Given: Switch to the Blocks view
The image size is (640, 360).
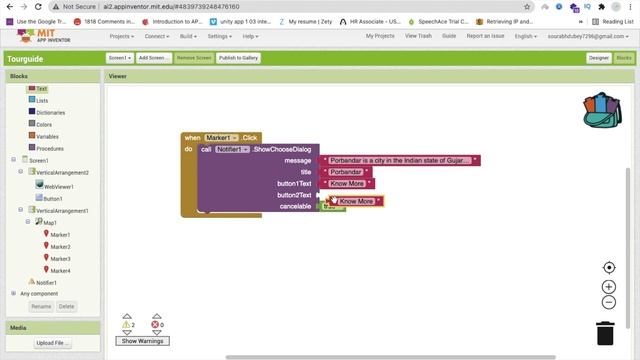Looking at the screenshot, I should 624,58.
